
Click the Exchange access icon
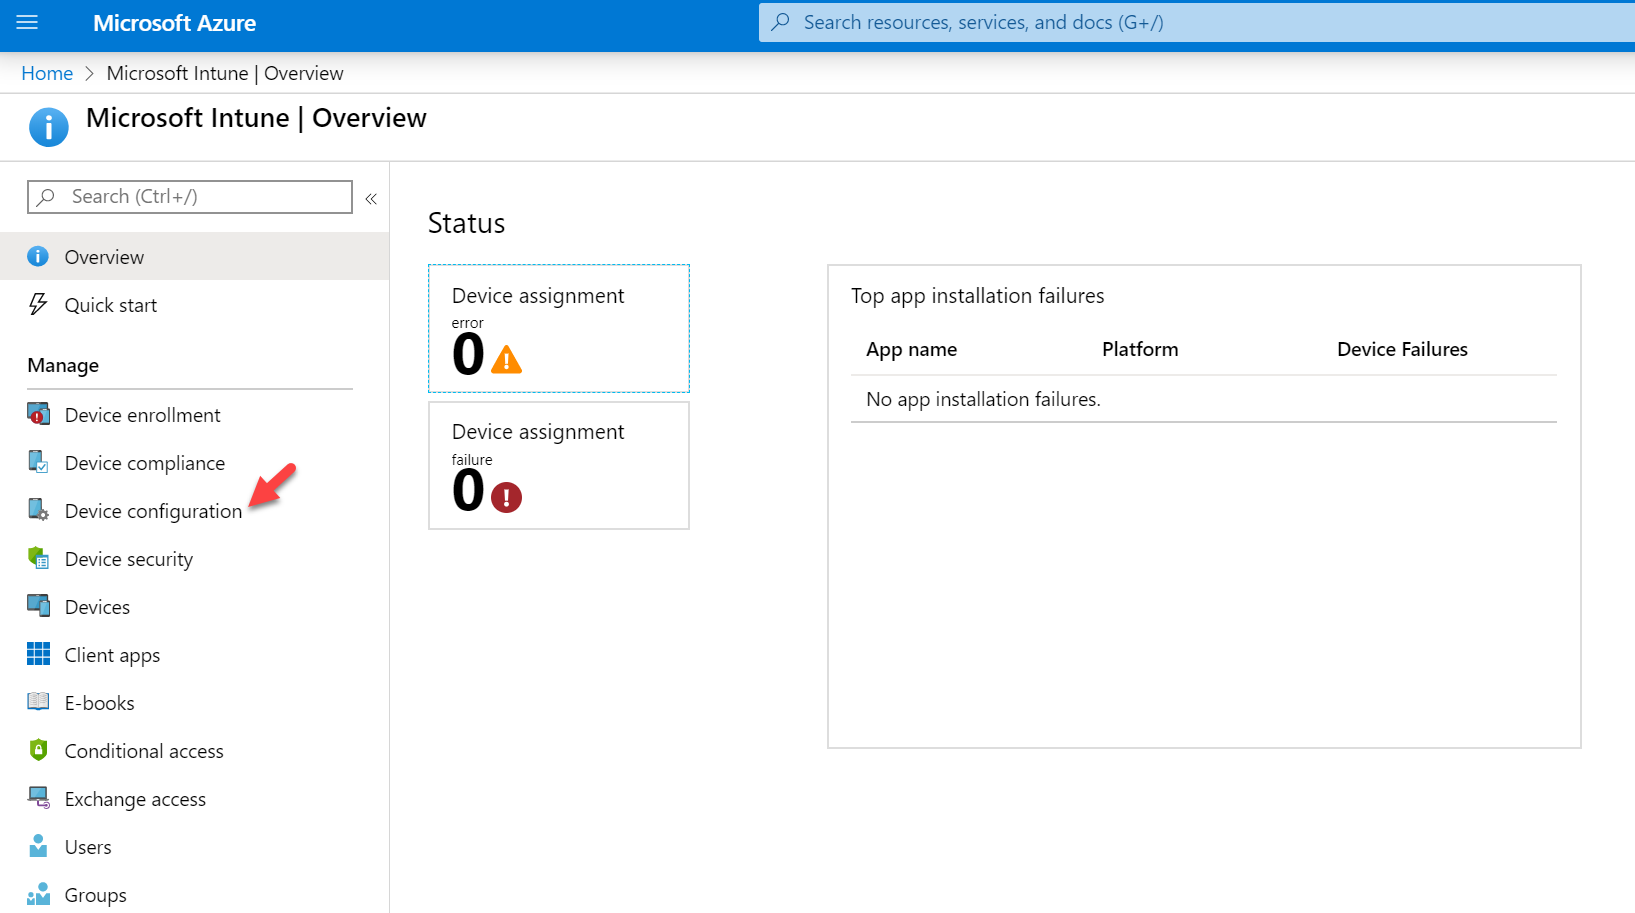(x=38, y=798)
